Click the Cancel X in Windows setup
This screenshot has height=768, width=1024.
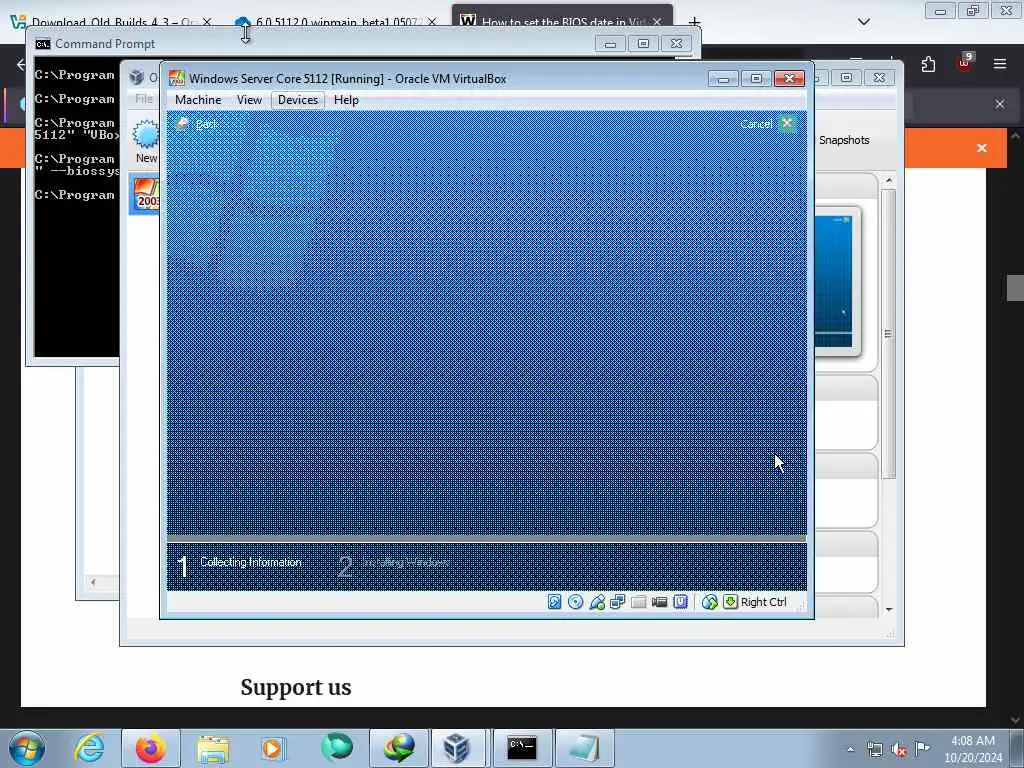tap(787, 123)
